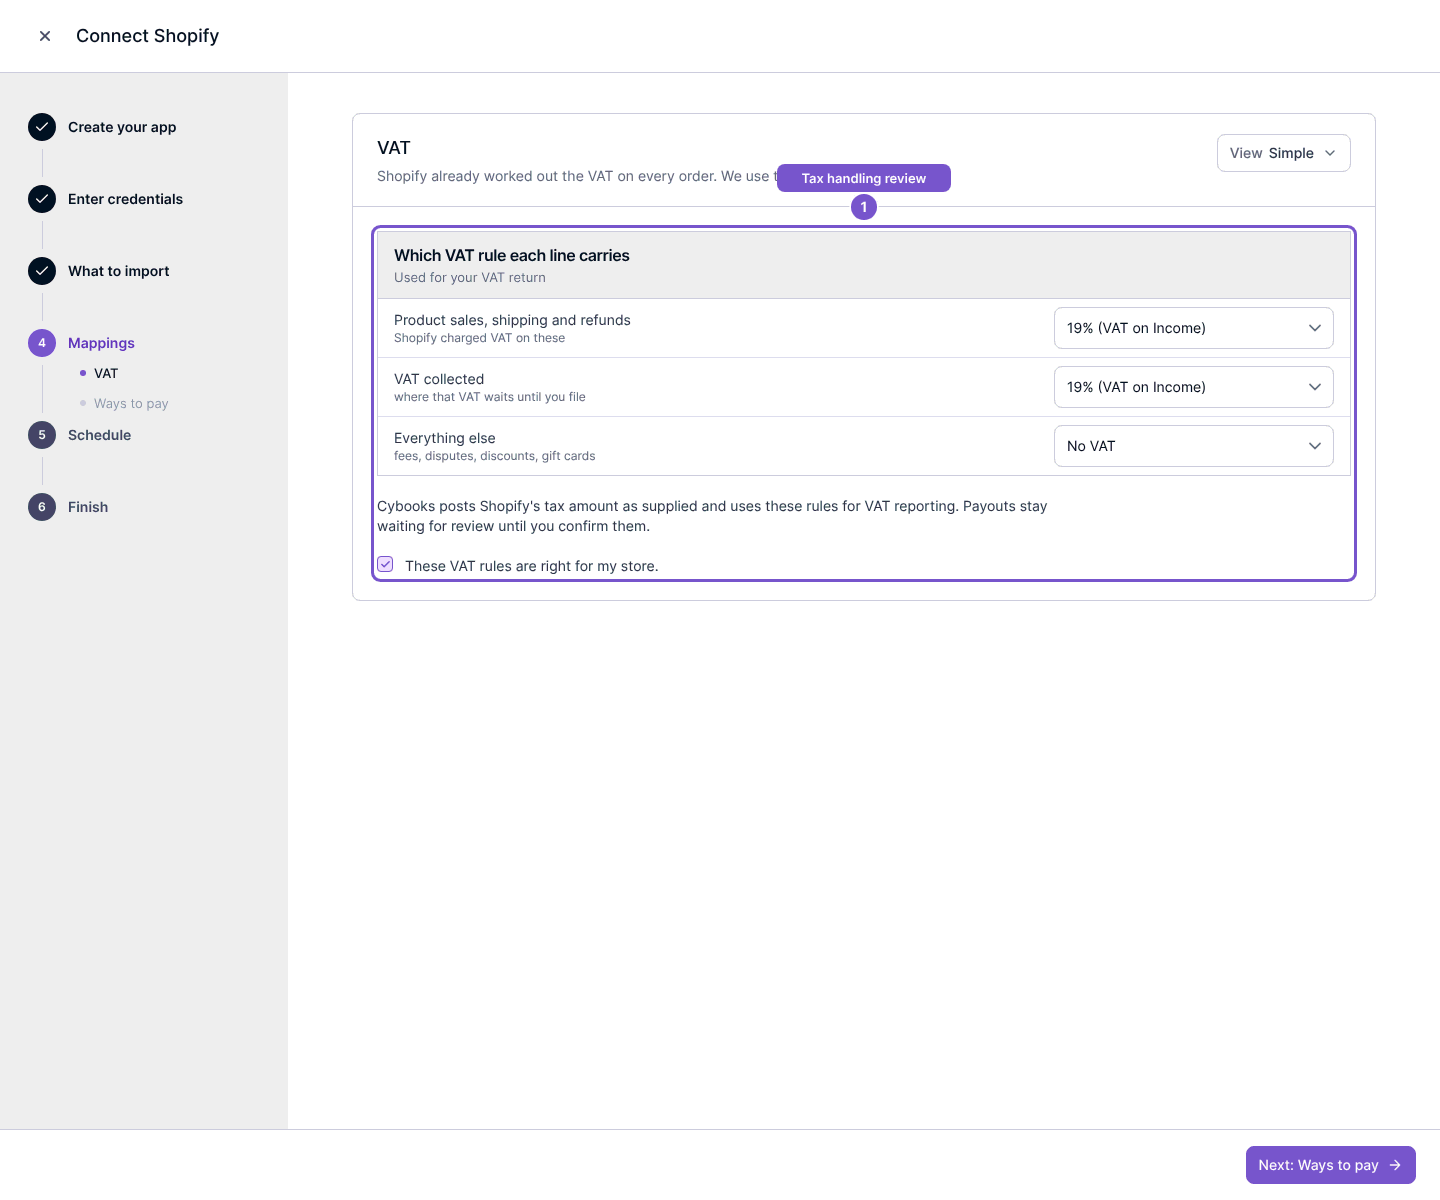Go to the Schedule step

99,435
